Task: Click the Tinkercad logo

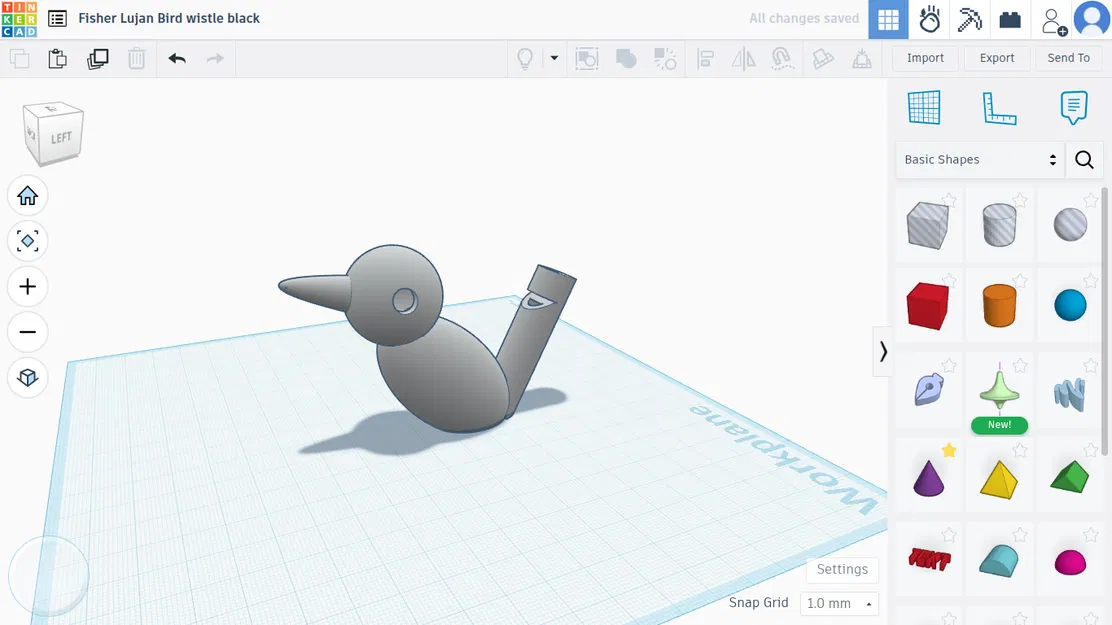Action: pos(19,19)
